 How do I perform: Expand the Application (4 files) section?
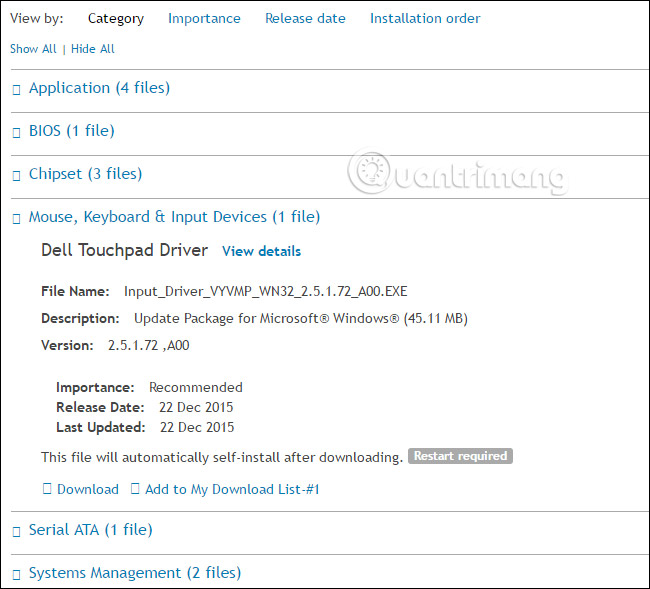[99, 88]
